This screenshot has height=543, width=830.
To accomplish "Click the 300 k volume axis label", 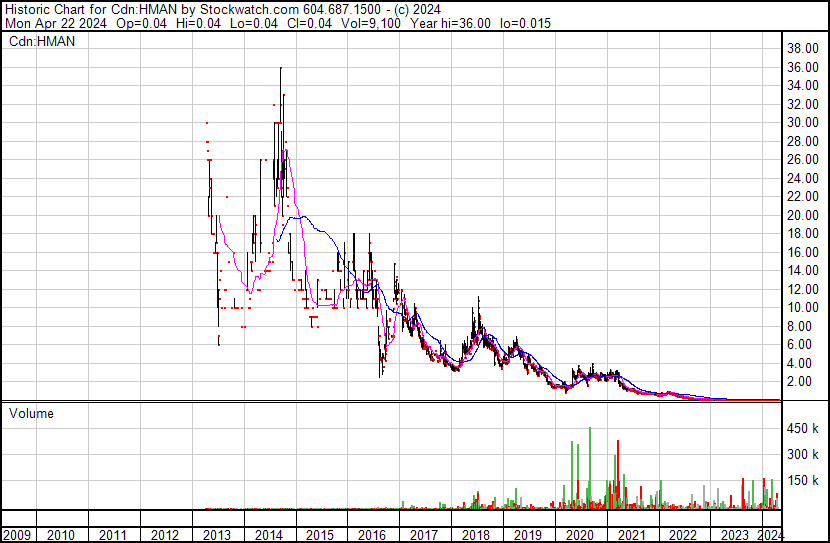I will pos(800,455).
